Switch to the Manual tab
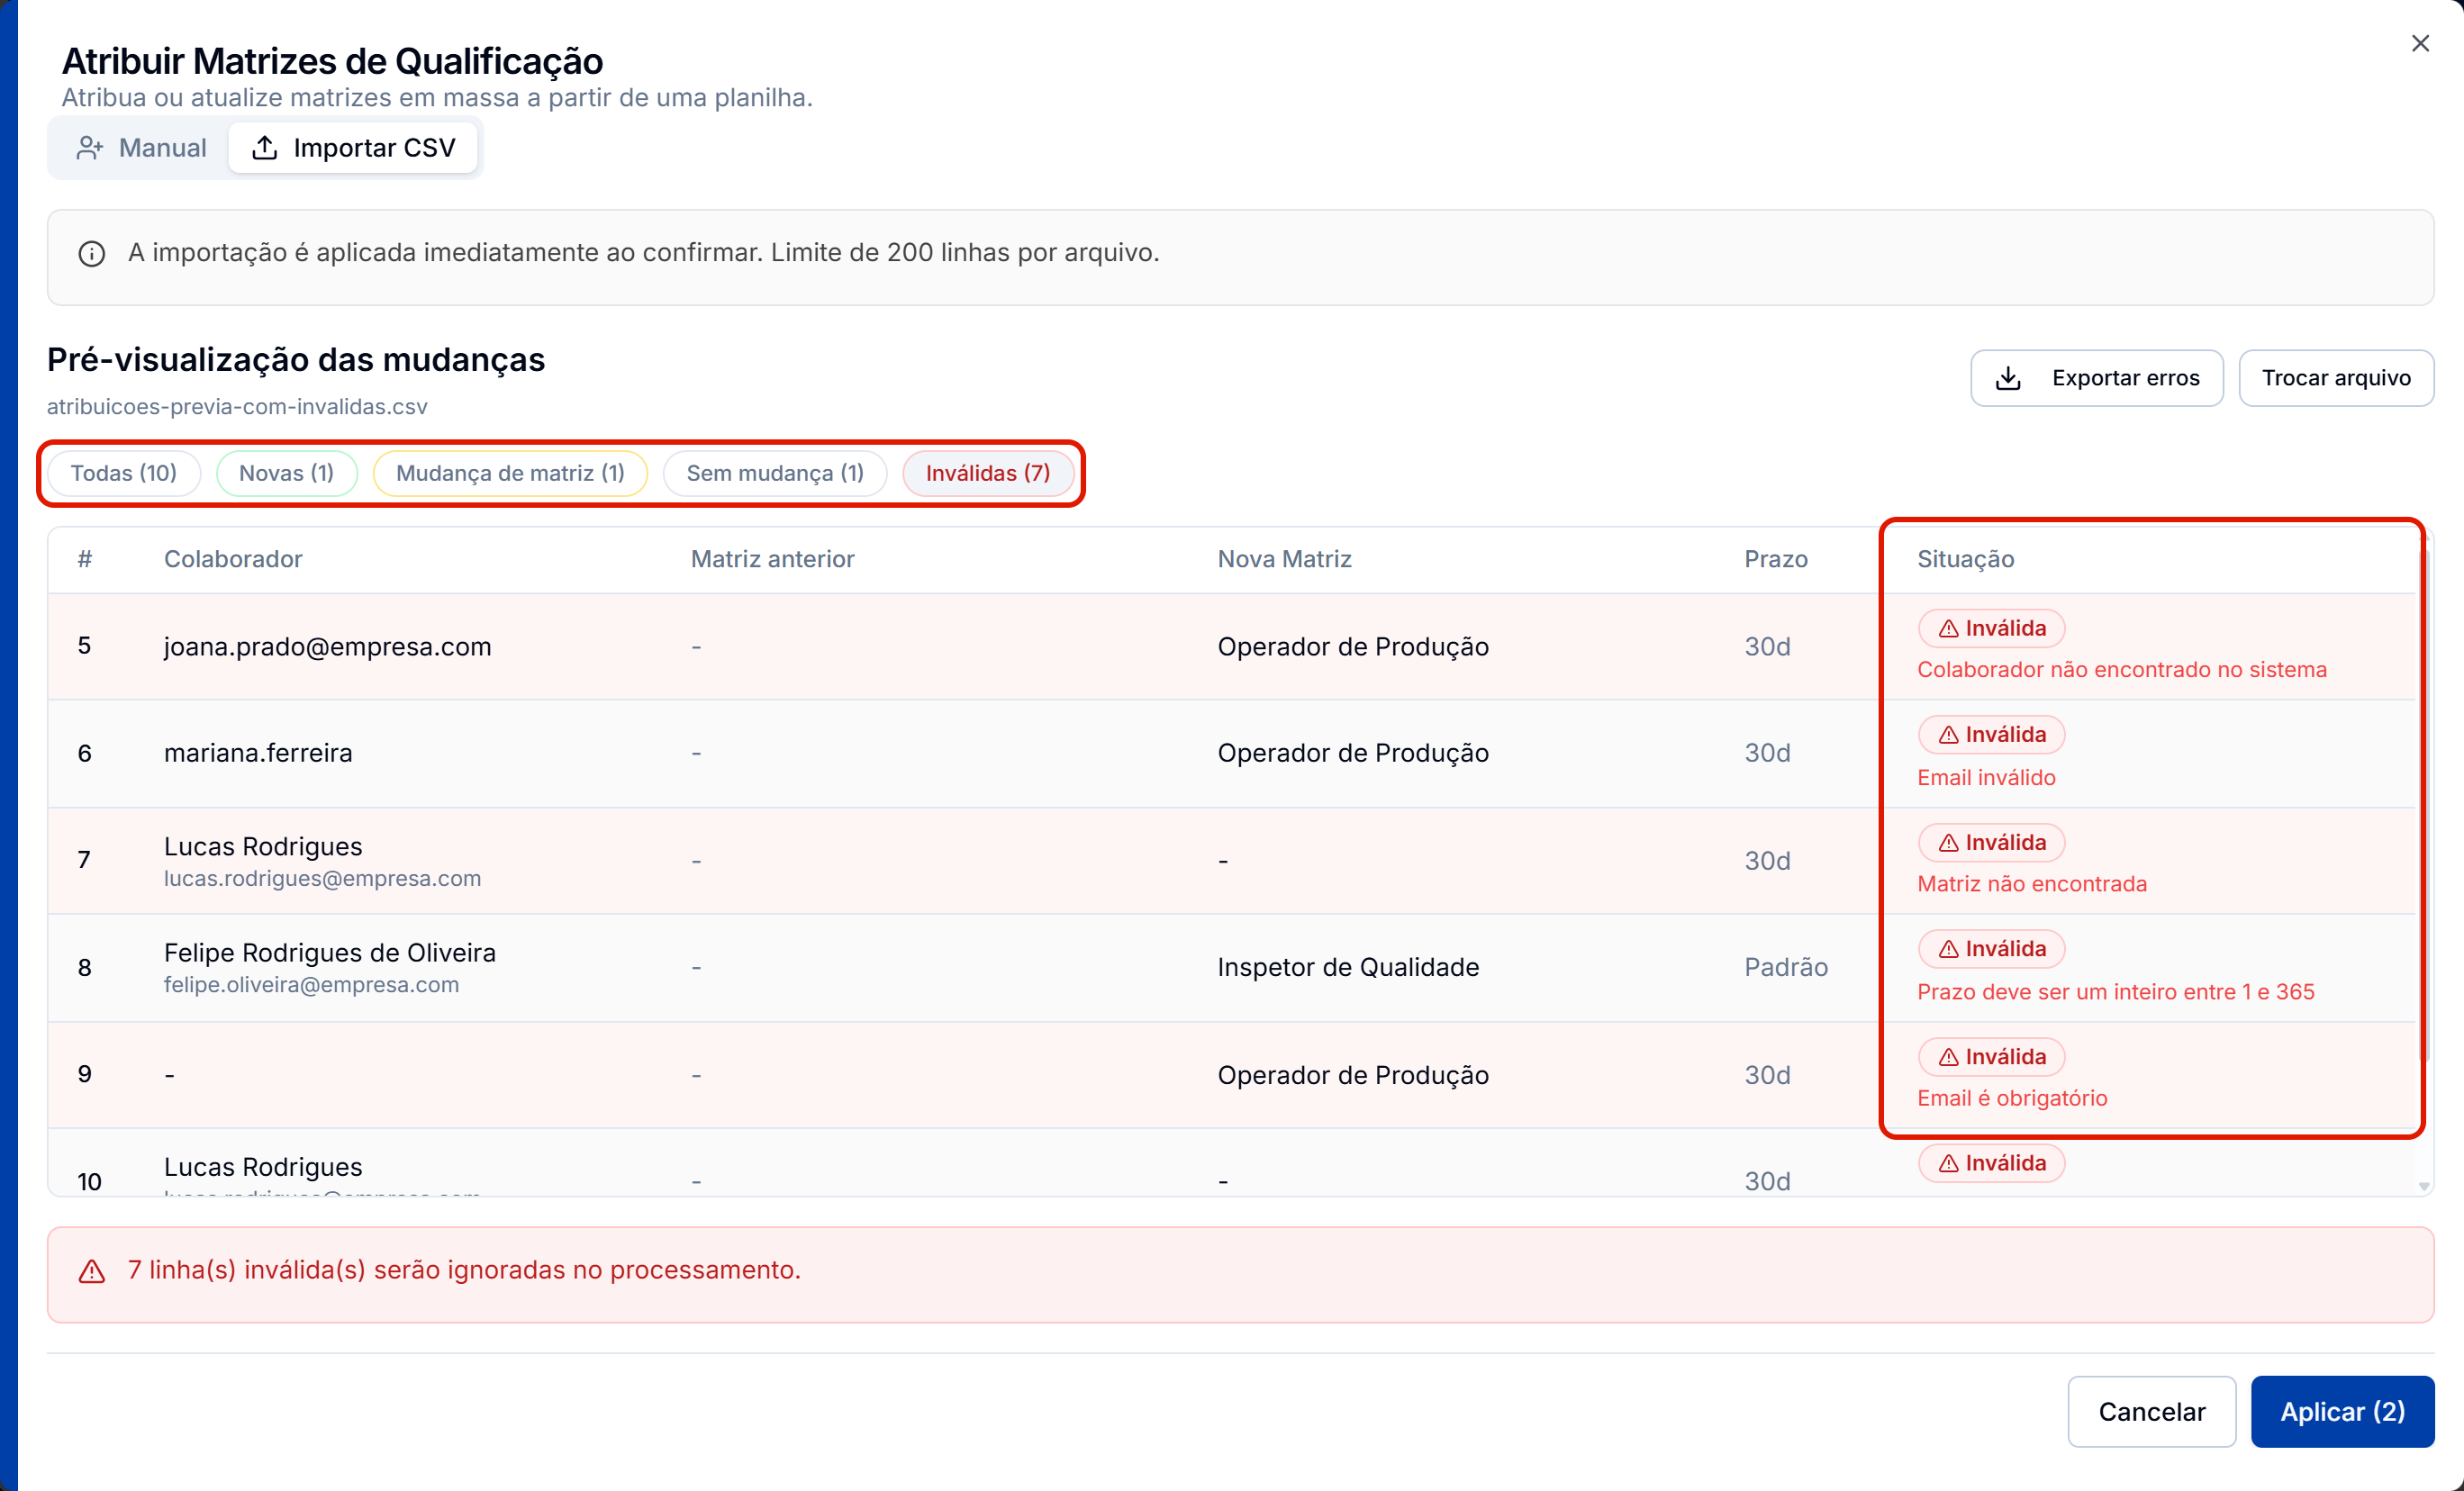 (x=141, y=148)
